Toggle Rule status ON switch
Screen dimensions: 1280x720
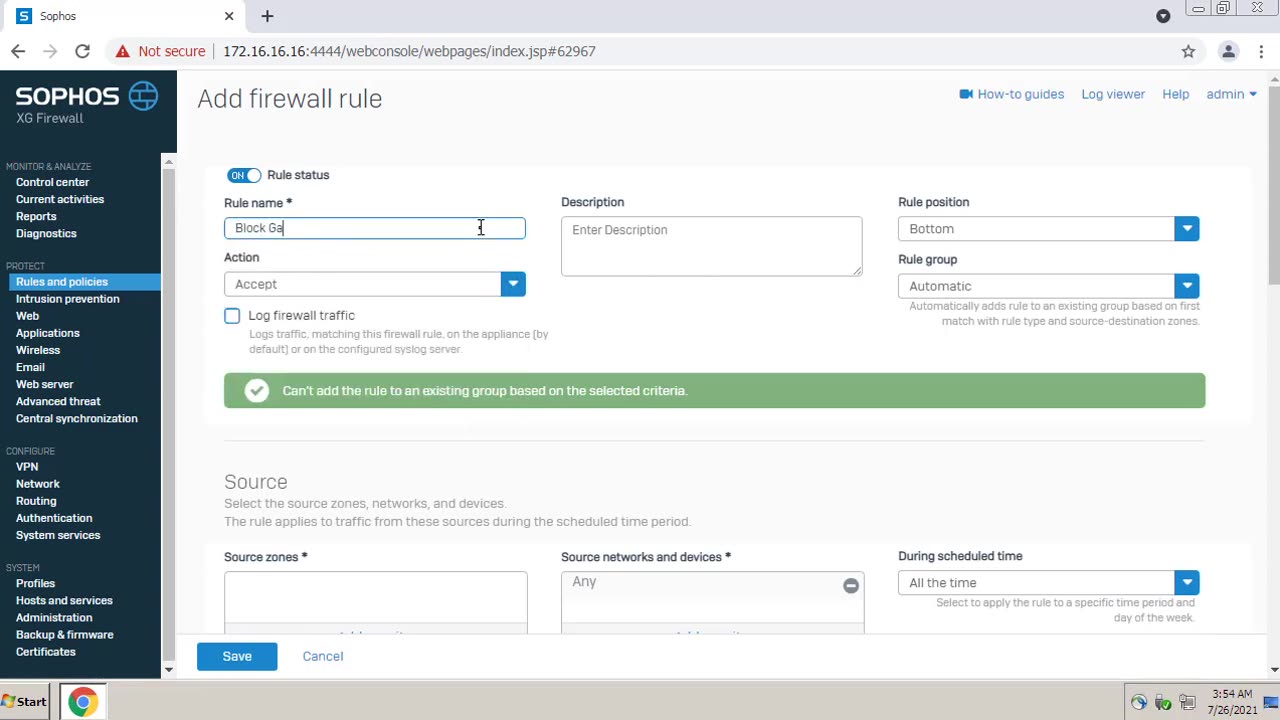(x=244, y=175)
